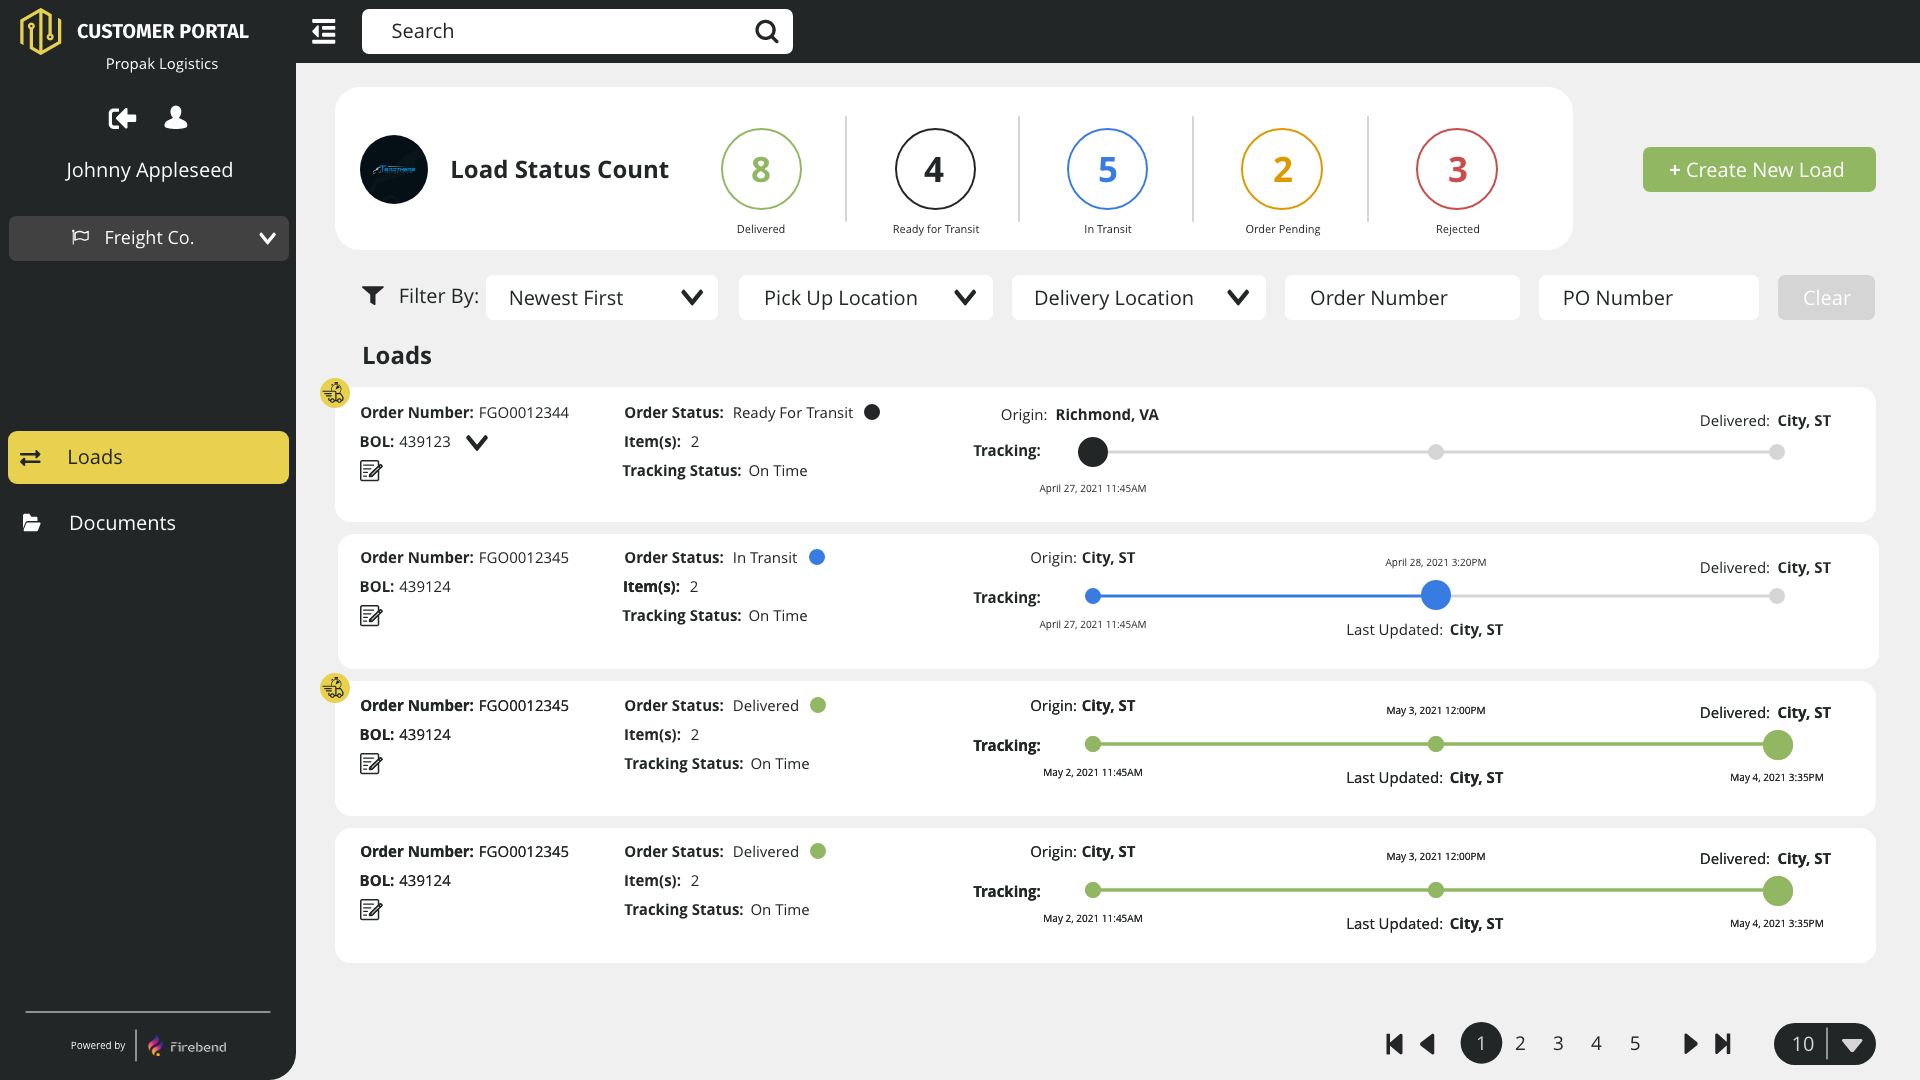The image size is (1920, 1080).
Task: Click the PO Number input field
Action: pos(1648,298)
